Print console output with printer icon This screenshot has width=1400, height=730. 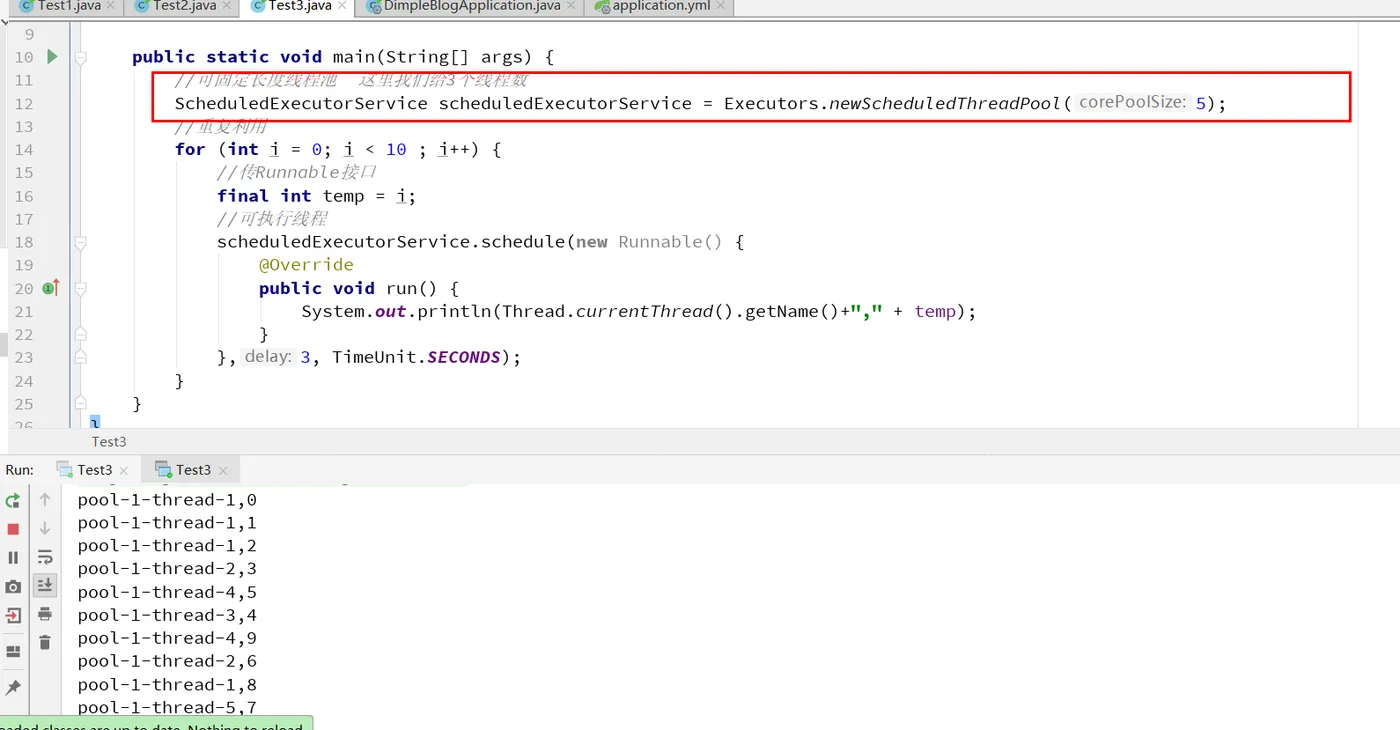[x=45, y=614]
